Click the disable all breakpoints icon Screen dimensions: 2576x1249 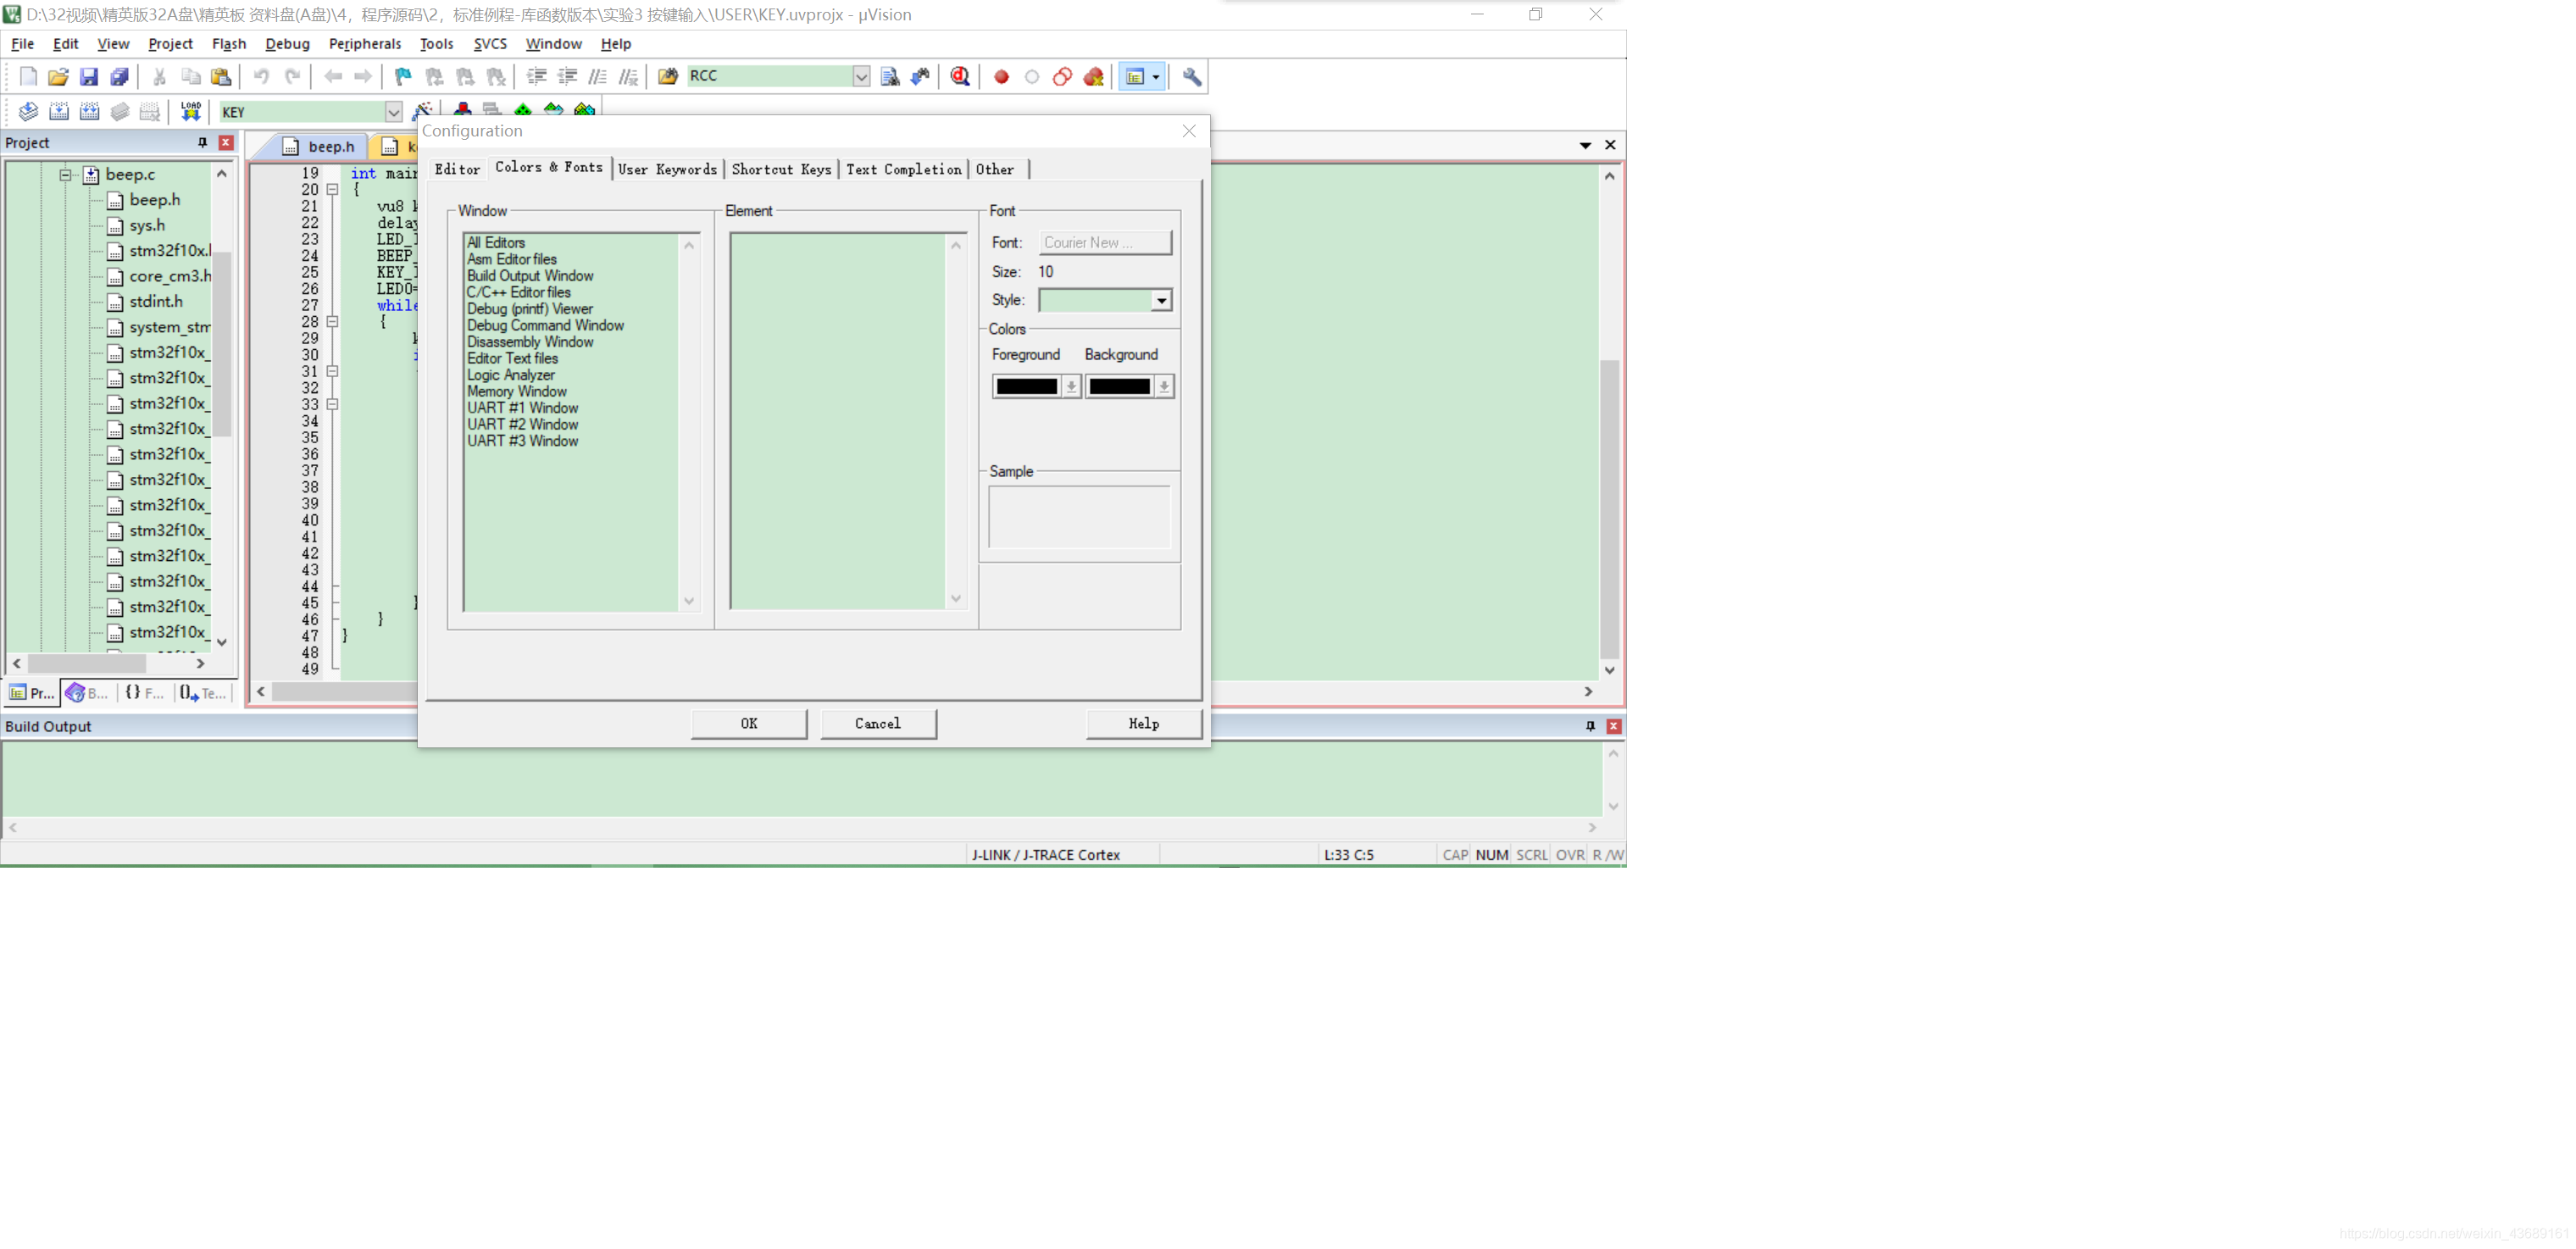tap(1062, 76)
